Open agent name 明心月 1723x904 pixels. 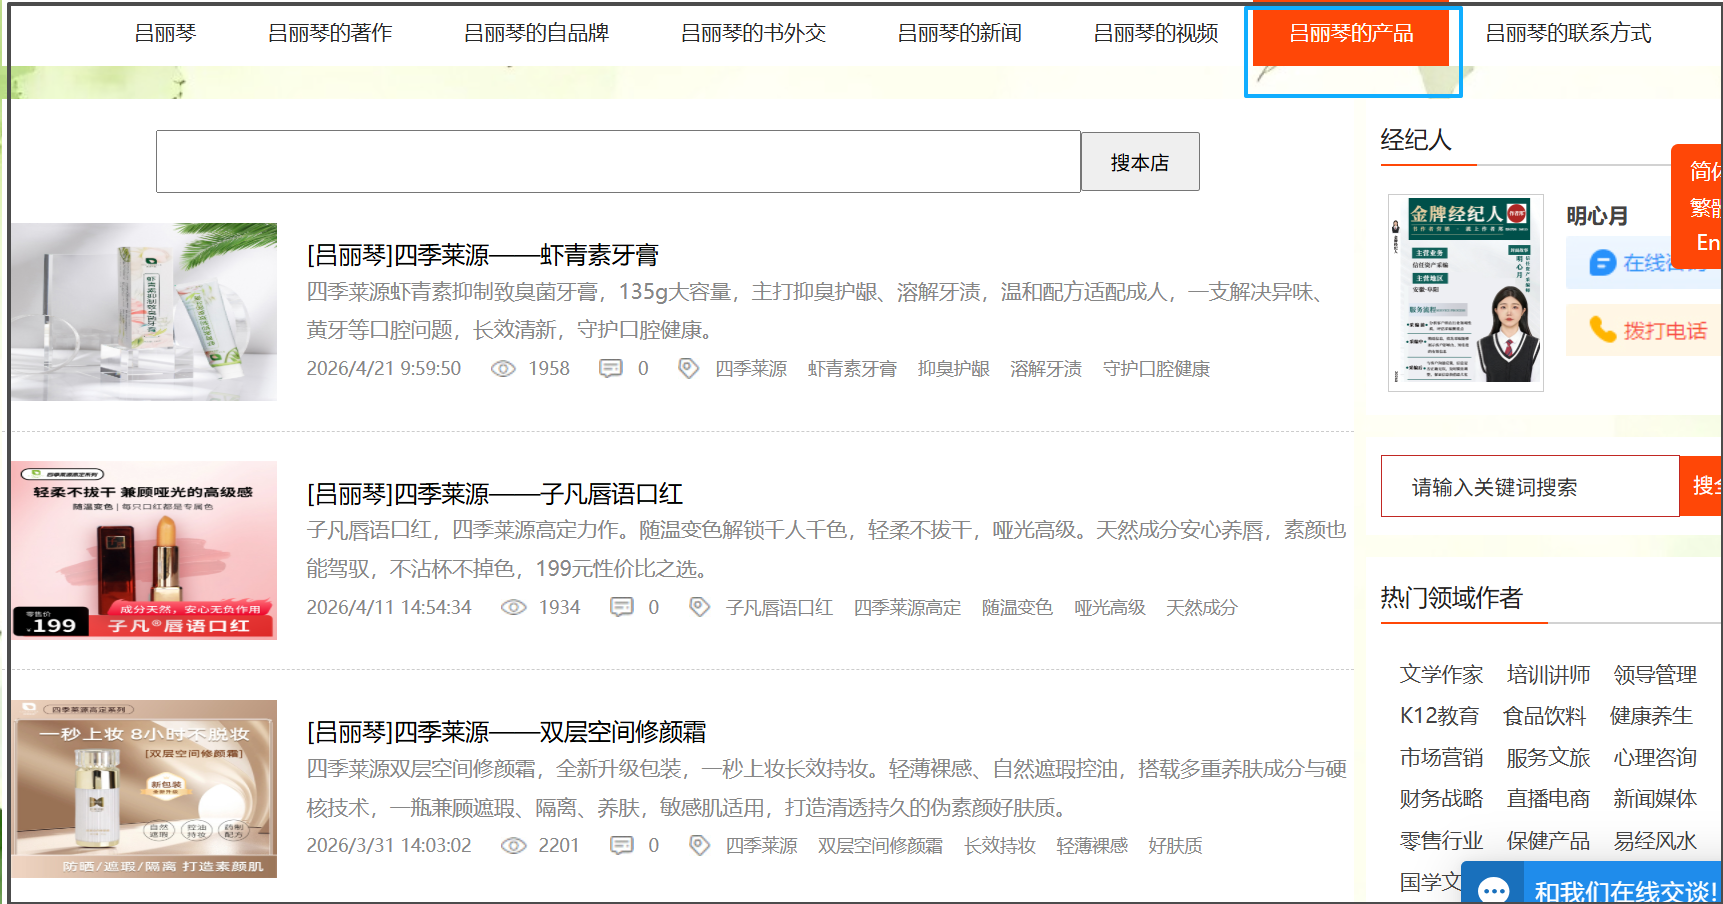point(1597,216)
